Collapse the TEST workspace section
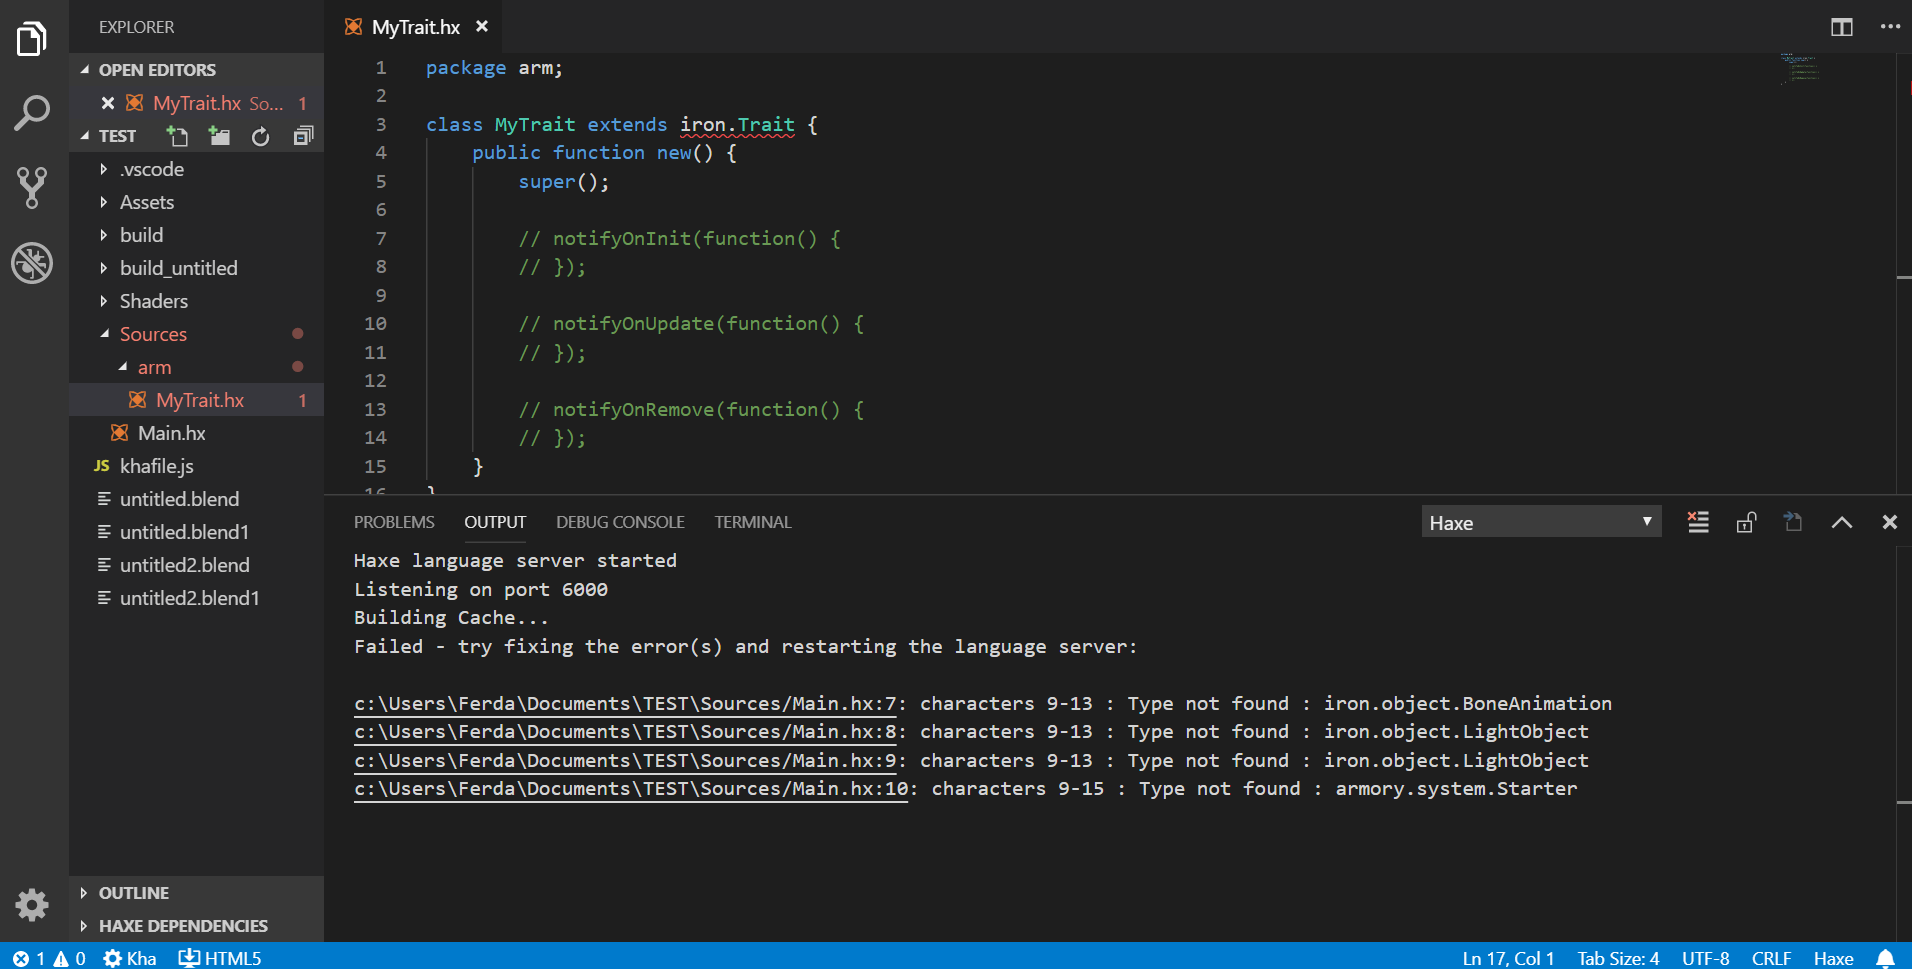 [117, 136]
